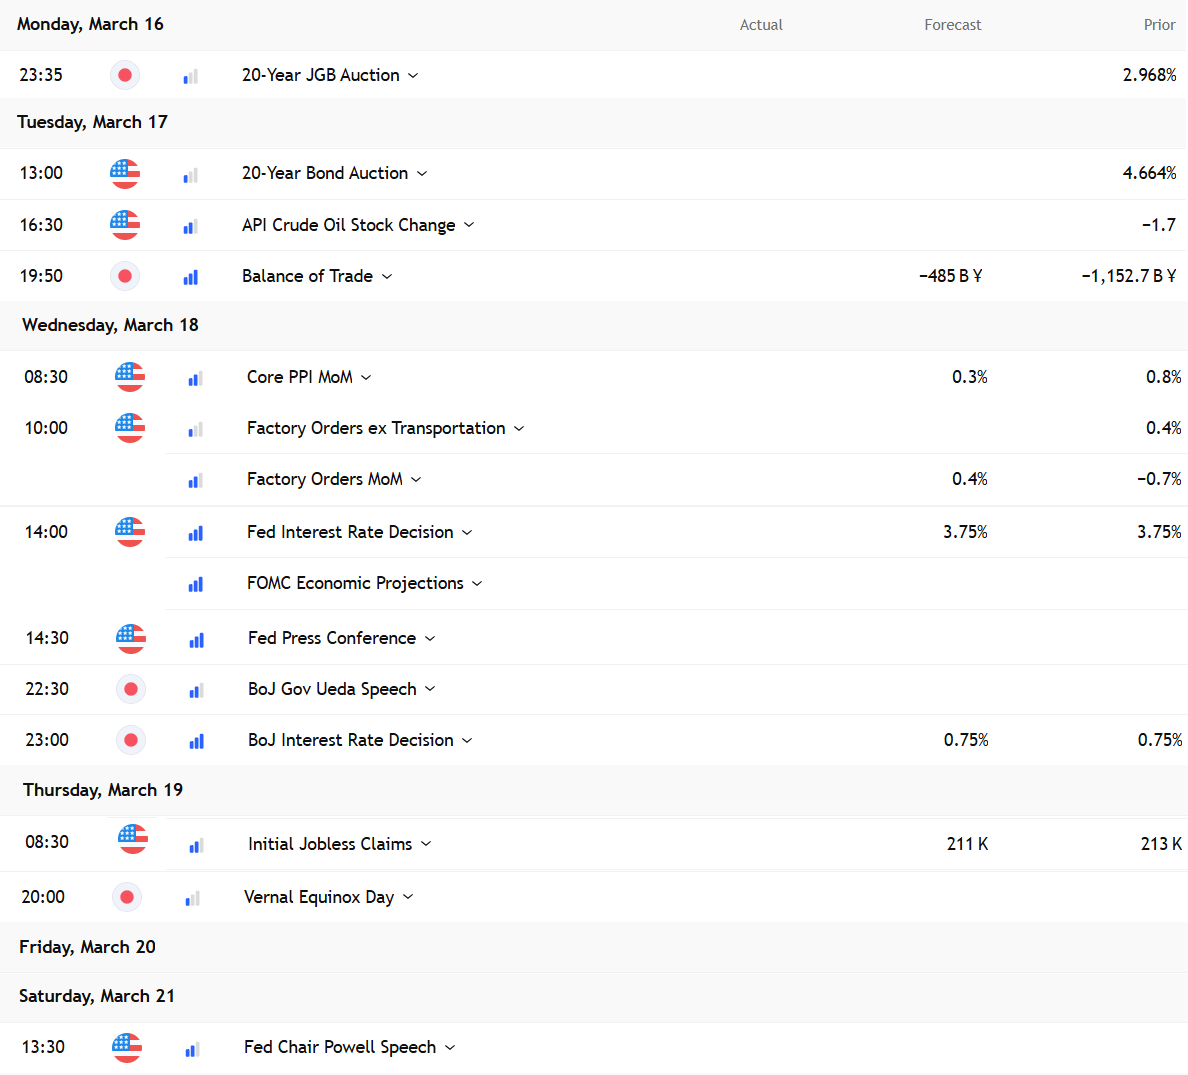Expand the Initial Jobless Claims chevron
1188x1075 pixels.
[x=426, y=844]
